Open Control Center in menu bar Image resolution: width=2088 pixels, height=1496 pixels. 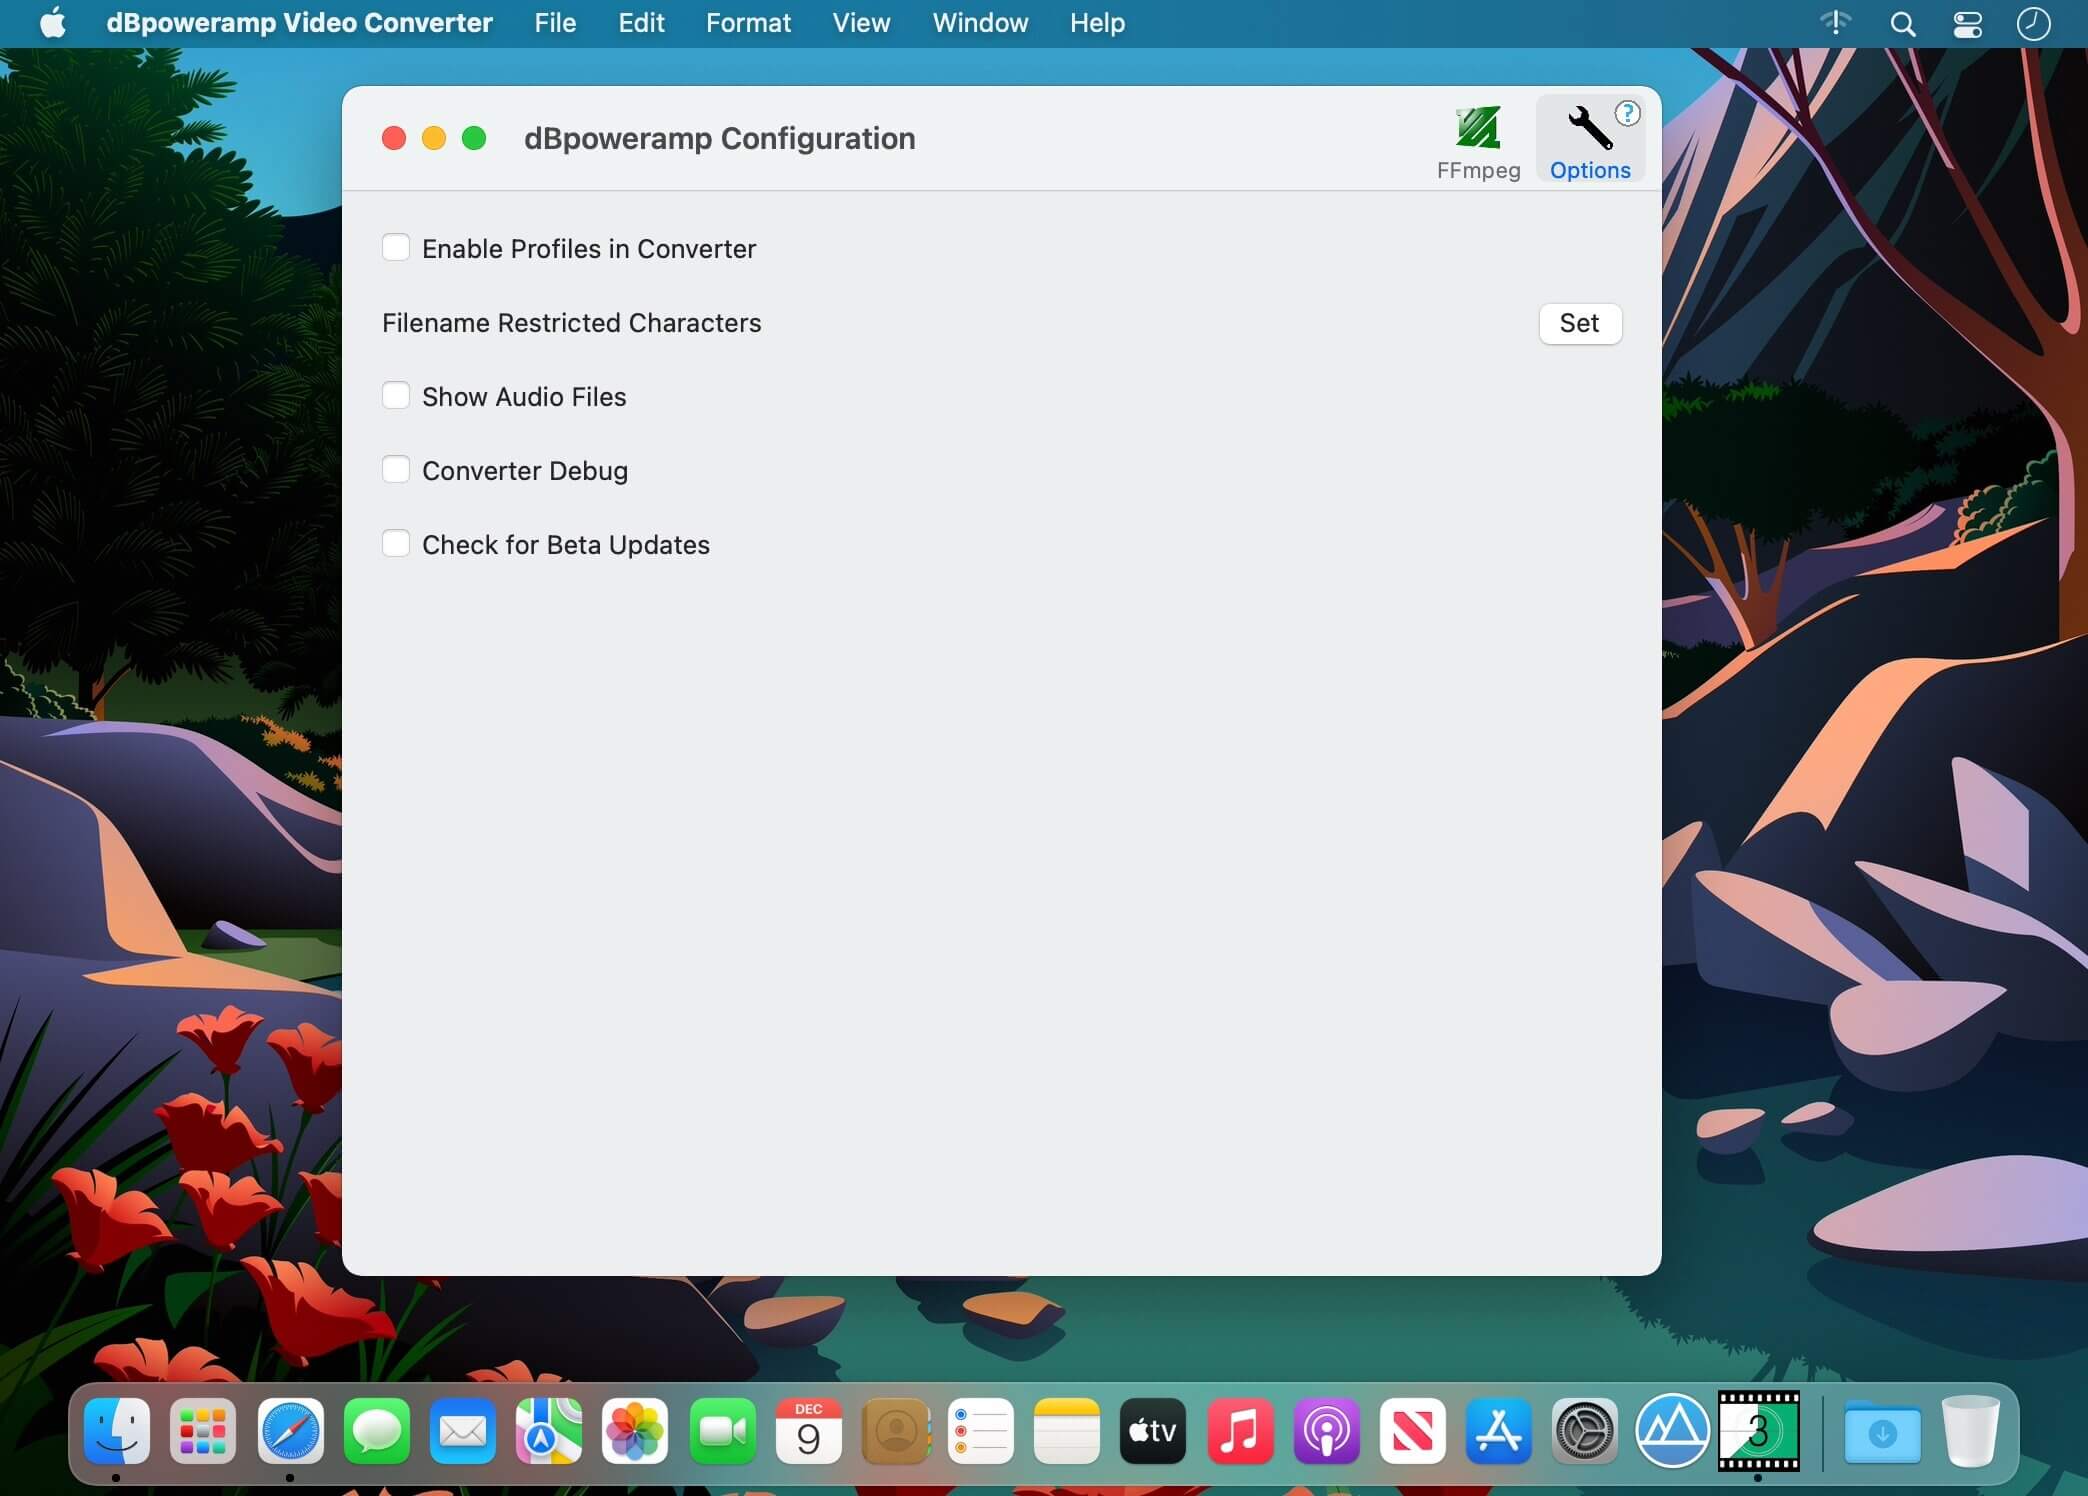coord(1967,23)
